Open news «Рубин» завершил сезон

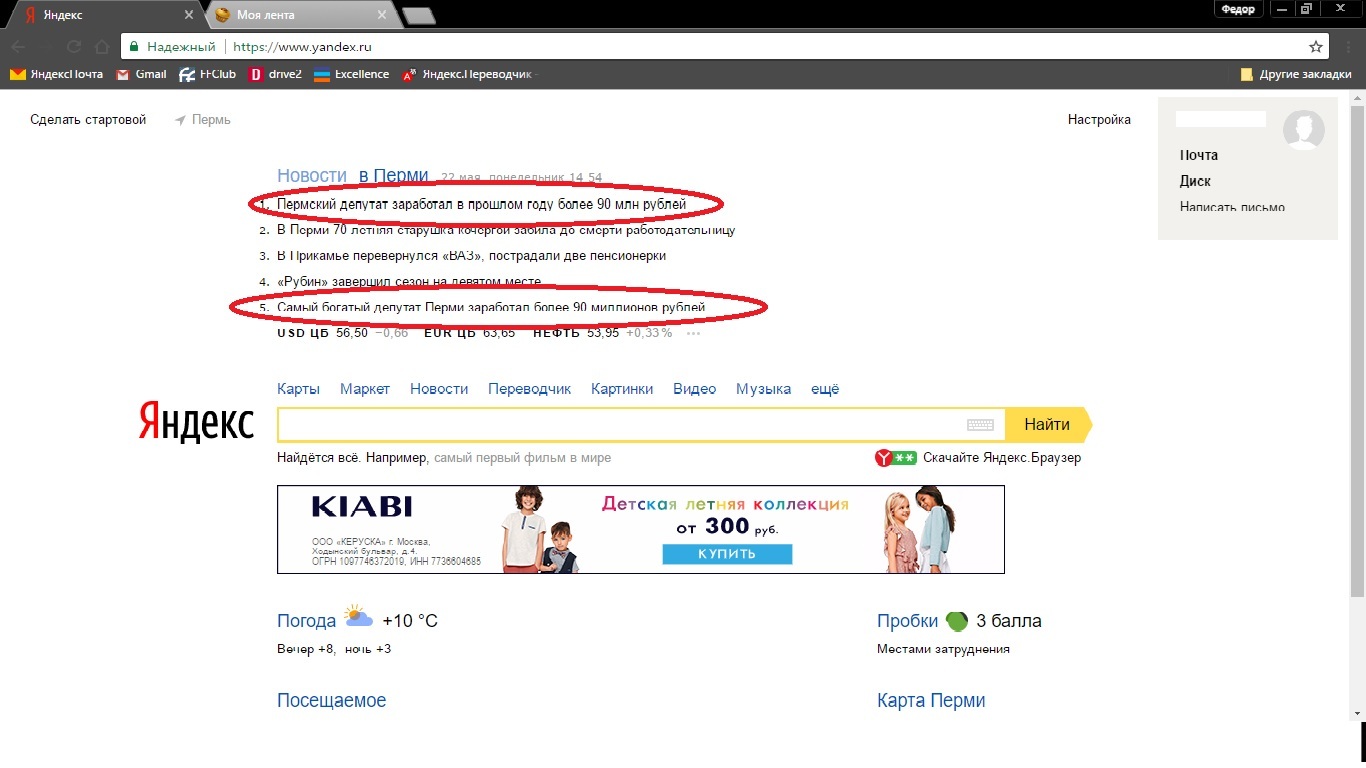click(x=409, y=282)
